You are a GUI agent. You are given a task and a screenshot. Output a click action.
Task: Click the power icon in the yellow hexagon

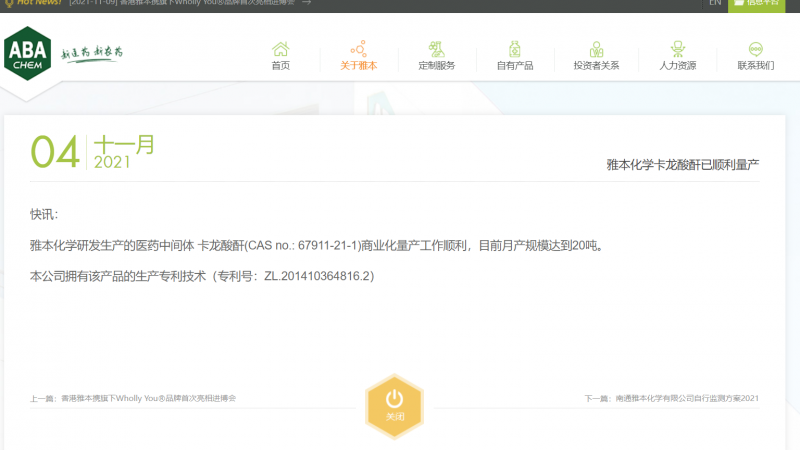[x=394, y=398]
